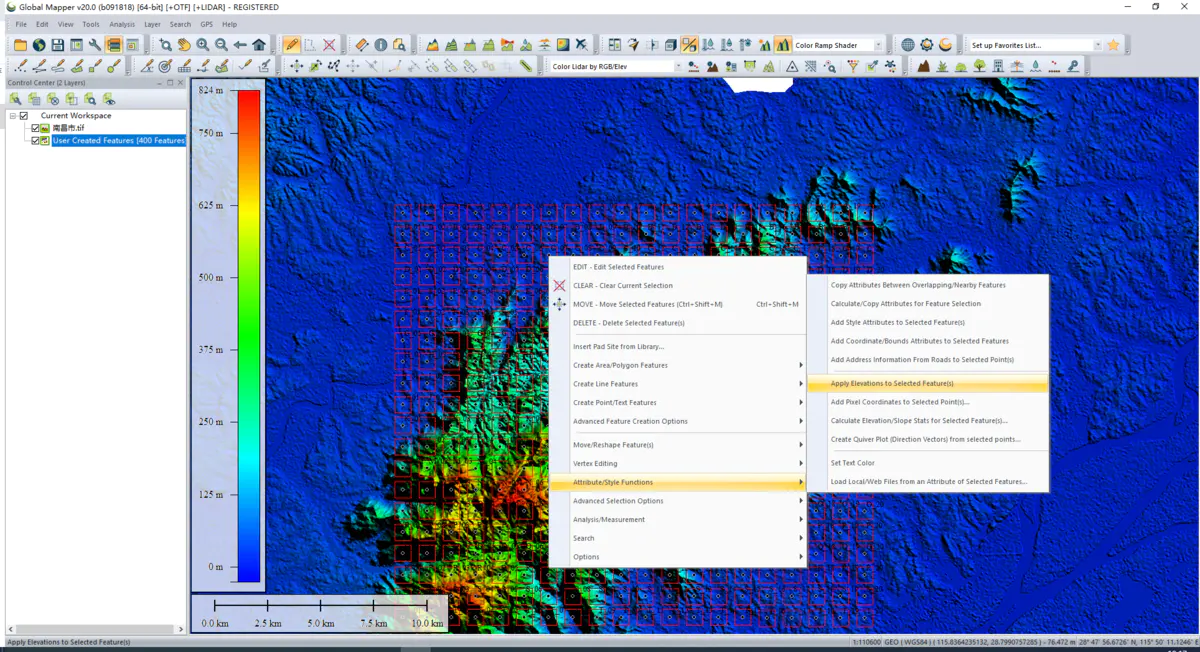Select the Pan hand tool

pos(183,44)
